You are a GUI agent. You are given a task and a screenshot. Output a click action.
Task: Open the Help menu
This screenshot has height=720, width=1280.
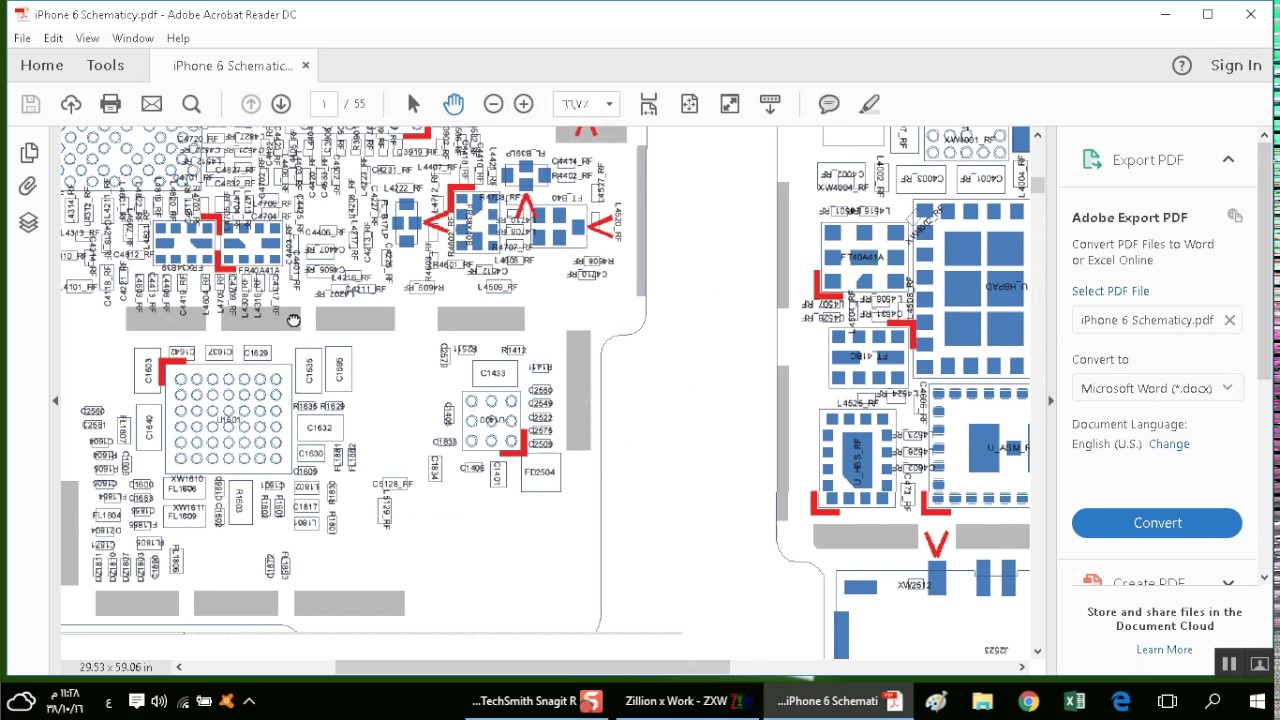[178, 38]
